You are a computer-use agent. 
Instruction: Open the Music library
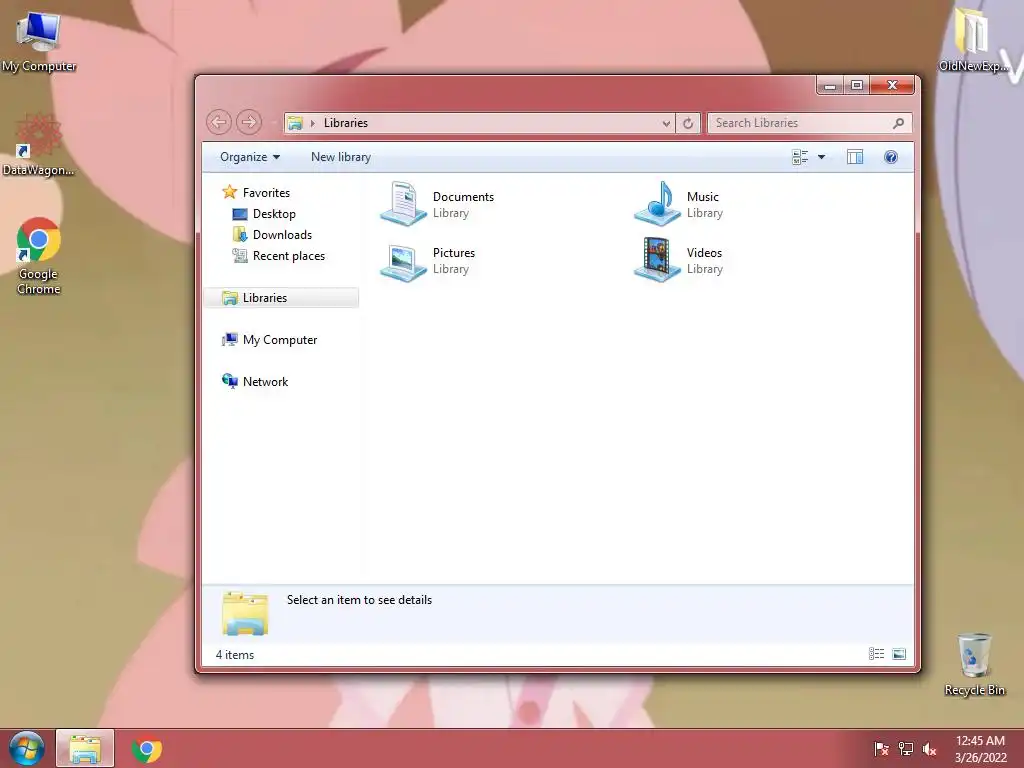pyautogui.click(x=678, y=204)
